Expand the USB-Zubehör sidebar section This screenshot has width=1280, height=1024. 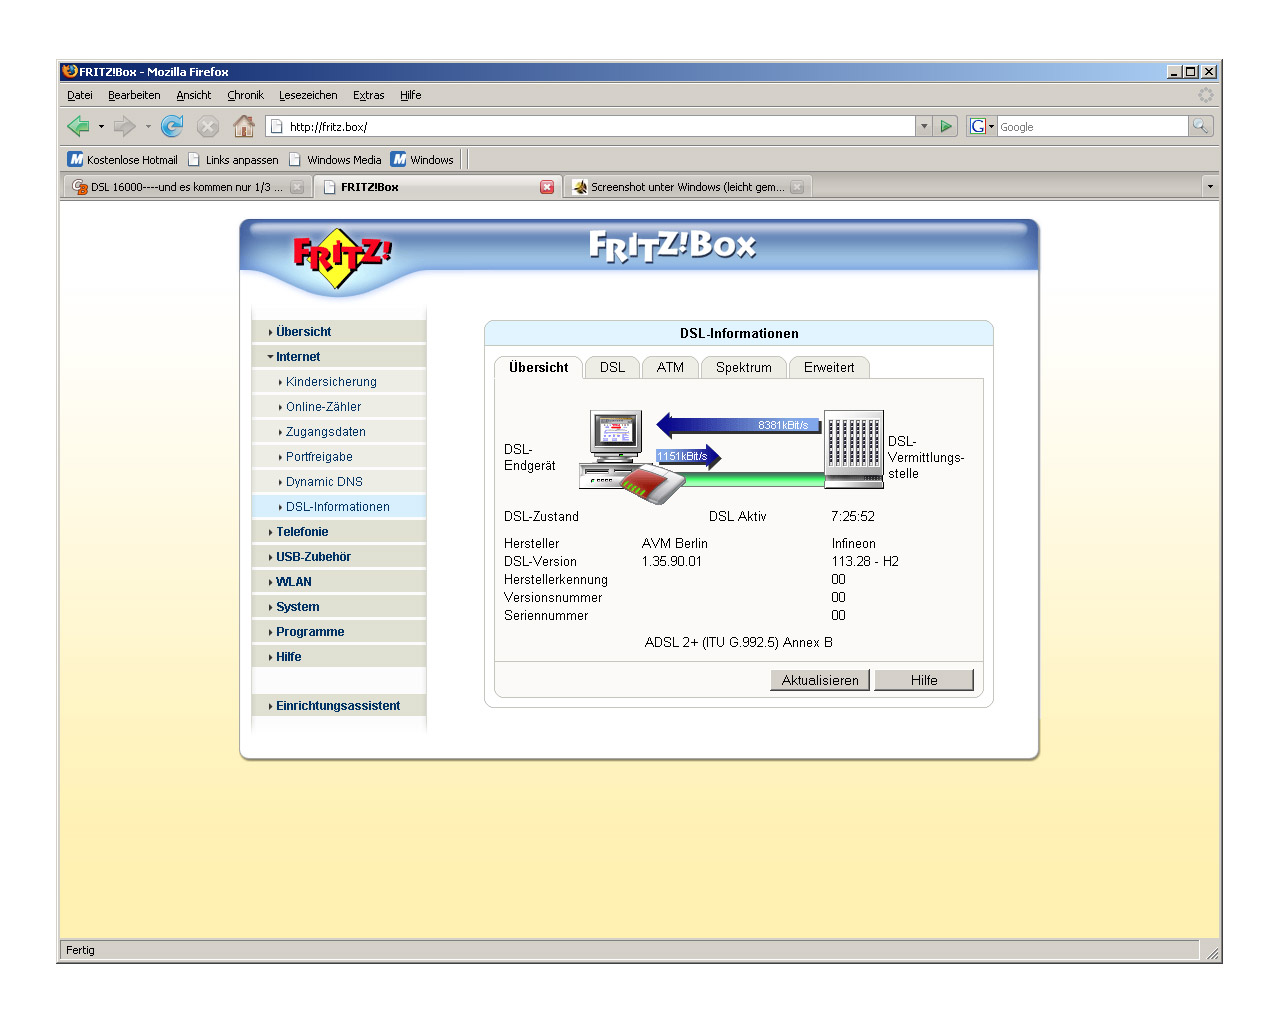(339, 557)
